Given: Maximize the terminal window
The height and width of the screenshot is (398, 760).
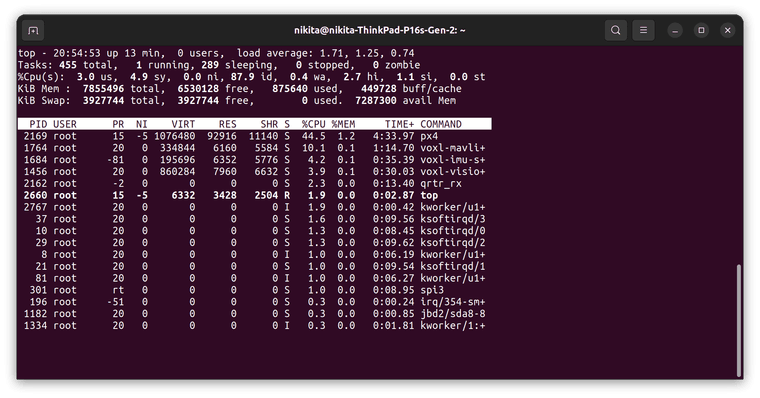Looking at the screenshot, I should [x=701, y=30].
